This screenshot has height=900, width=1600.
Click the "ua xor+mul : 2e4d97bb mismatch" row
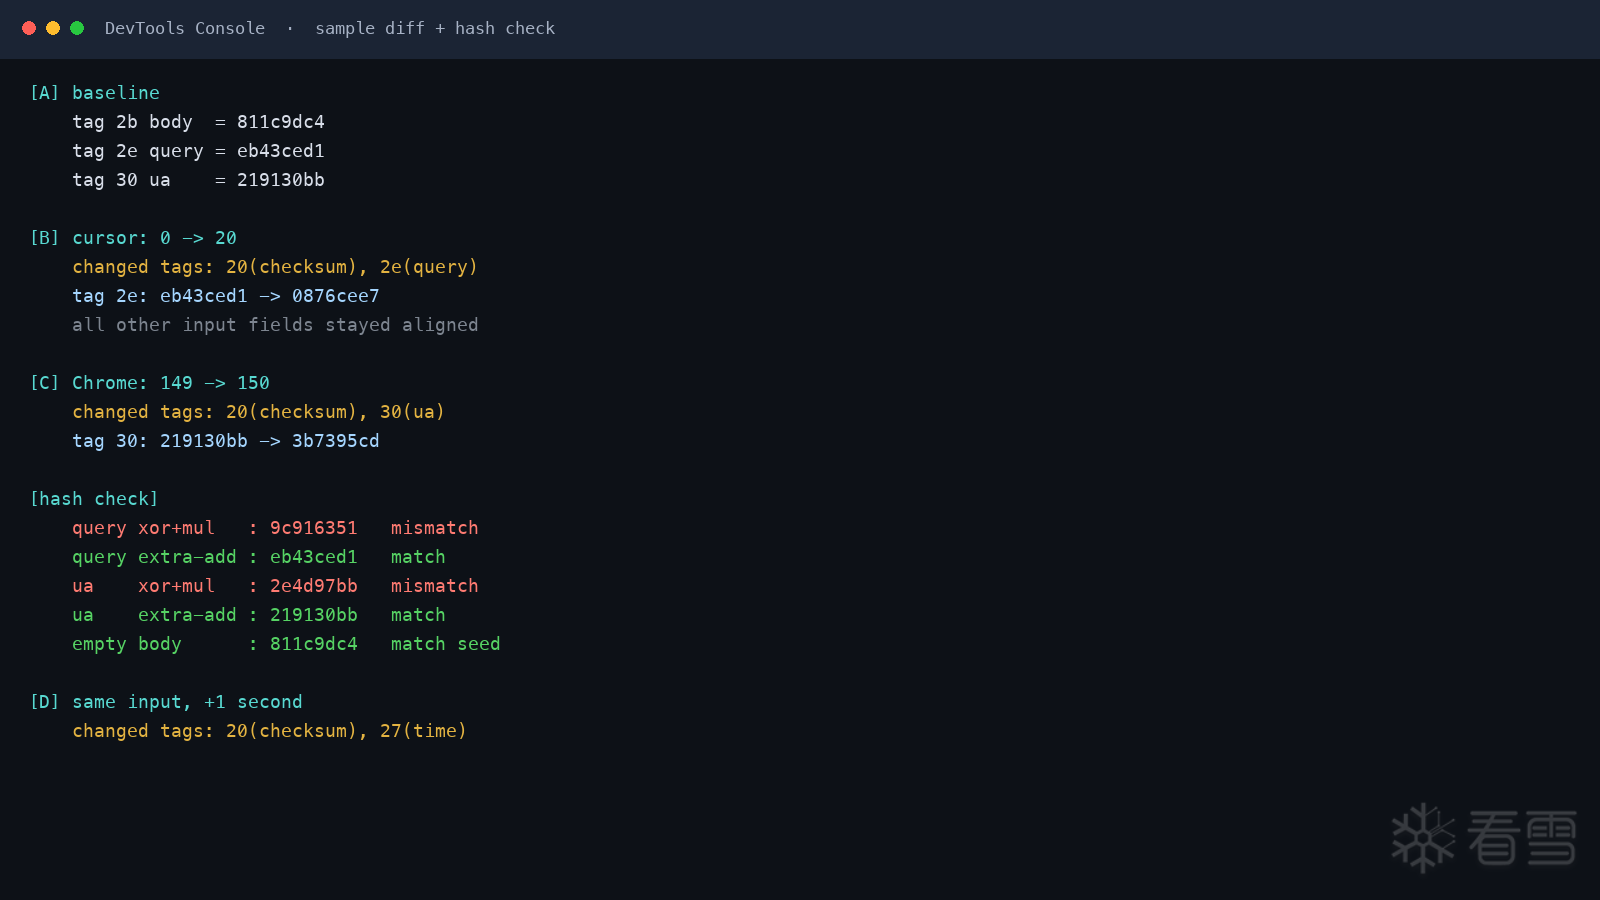(275, 586)
